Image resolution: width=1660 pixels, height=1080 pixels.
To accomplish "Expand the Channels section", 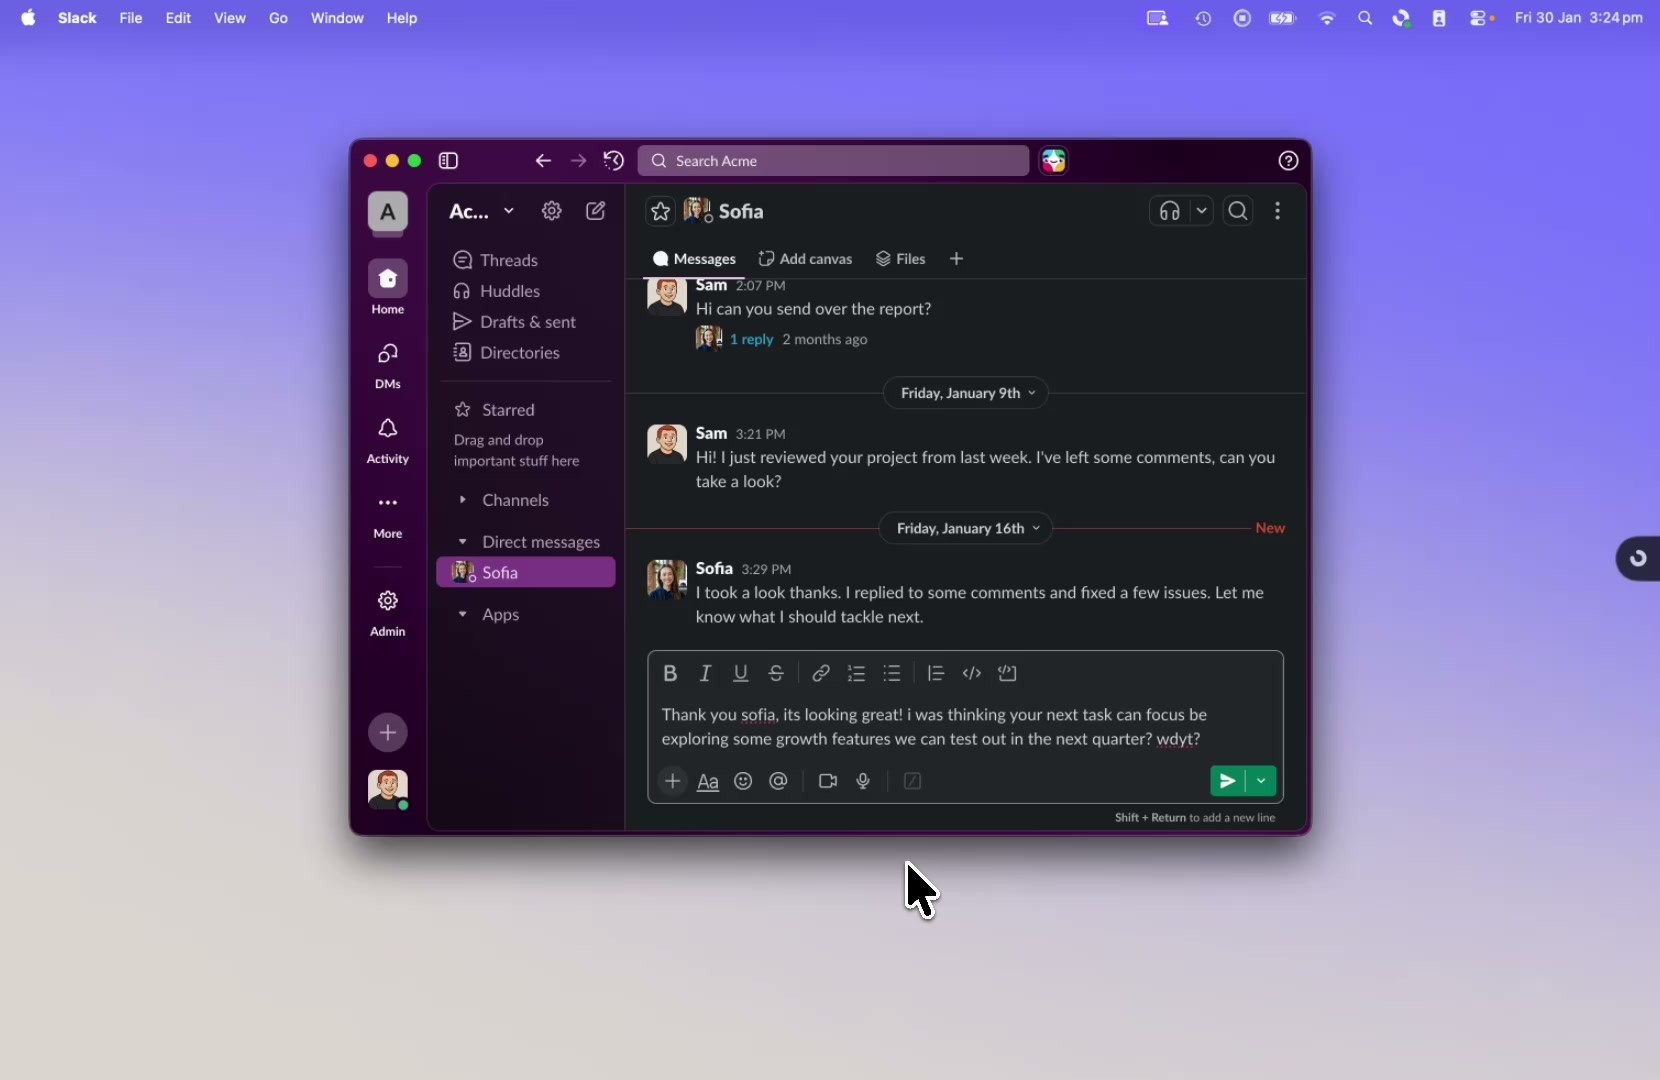I will [x=463, y=501].
